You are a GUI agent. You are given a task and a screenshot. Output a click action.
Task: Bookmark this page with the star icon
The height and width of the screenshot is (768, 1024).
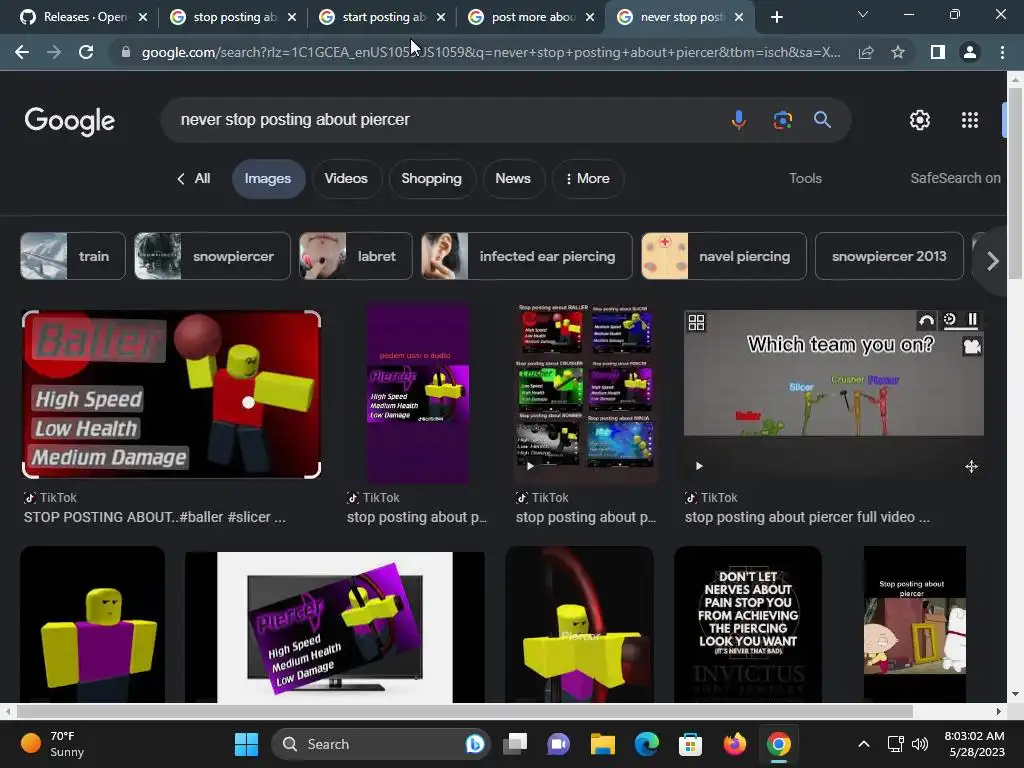[898, 52]
